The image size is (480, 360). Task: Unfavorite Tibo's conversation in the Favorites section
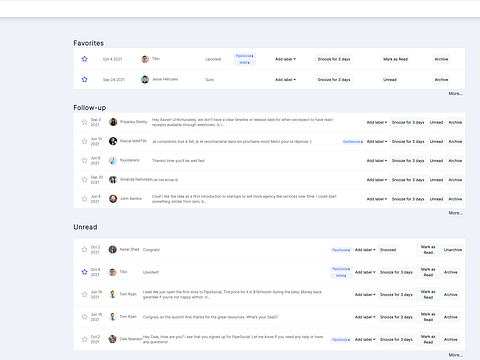click(x=84, y=59)
